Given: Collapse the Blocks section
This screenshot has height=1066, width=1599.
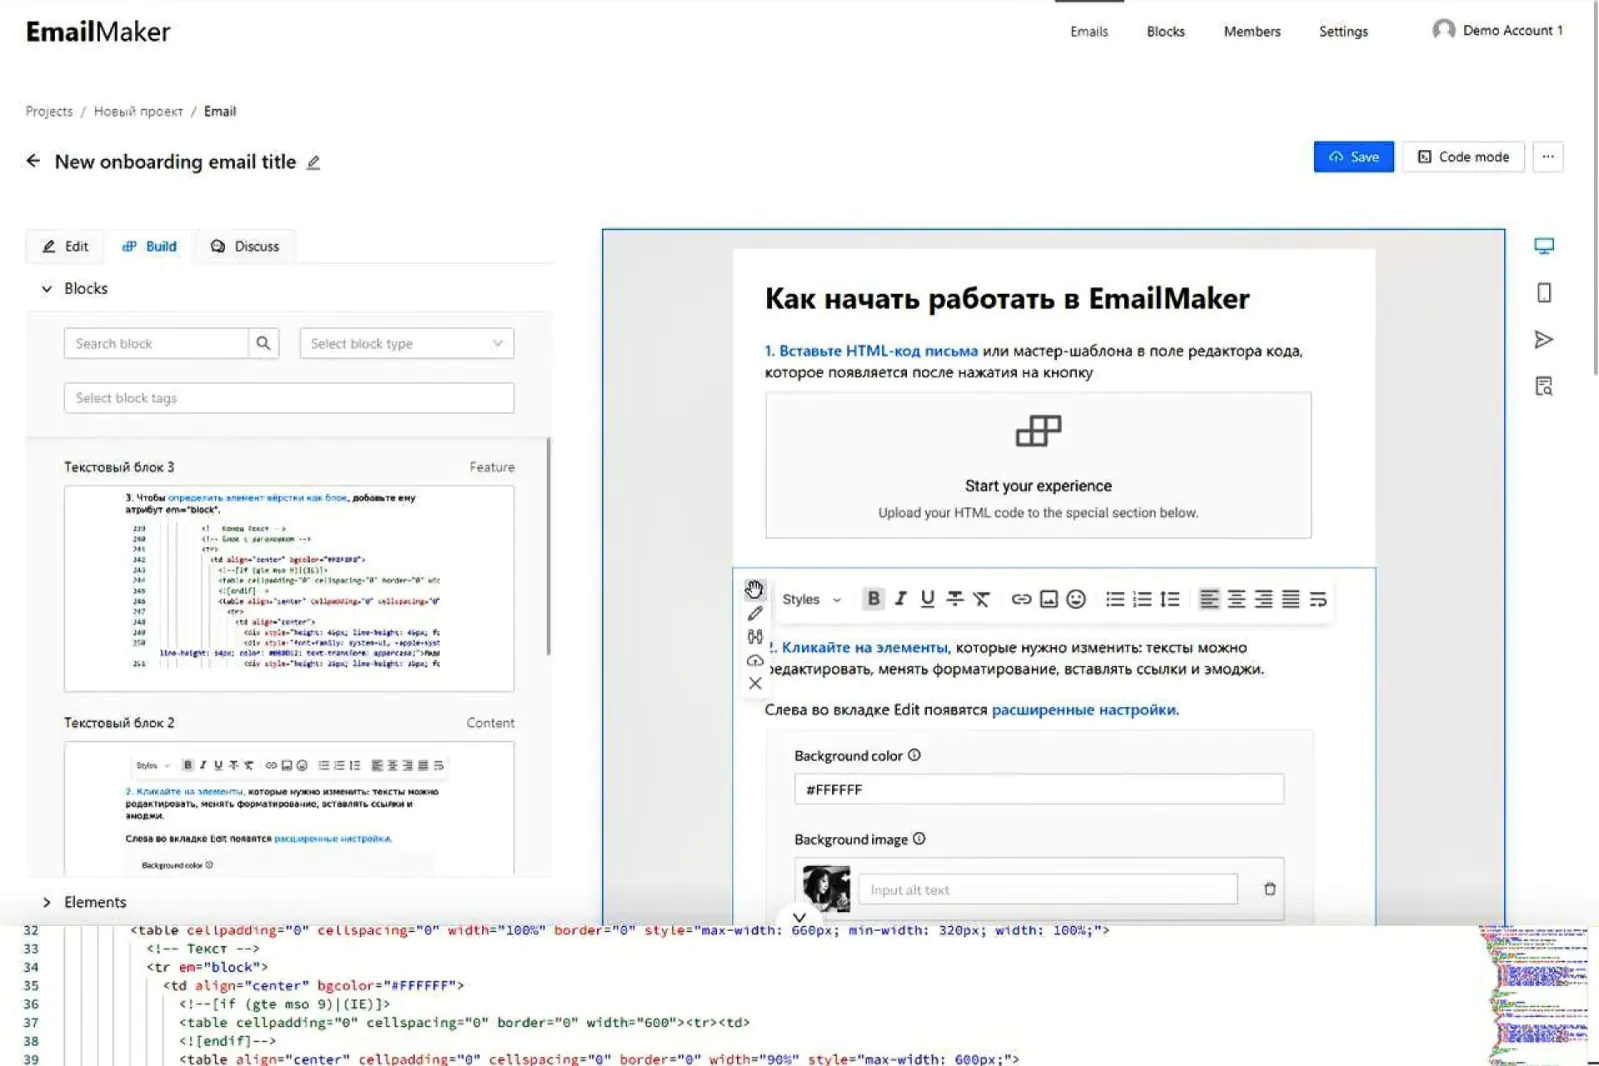Looking at the screenshot, I should pyautogui.click(x=46, y=289).
